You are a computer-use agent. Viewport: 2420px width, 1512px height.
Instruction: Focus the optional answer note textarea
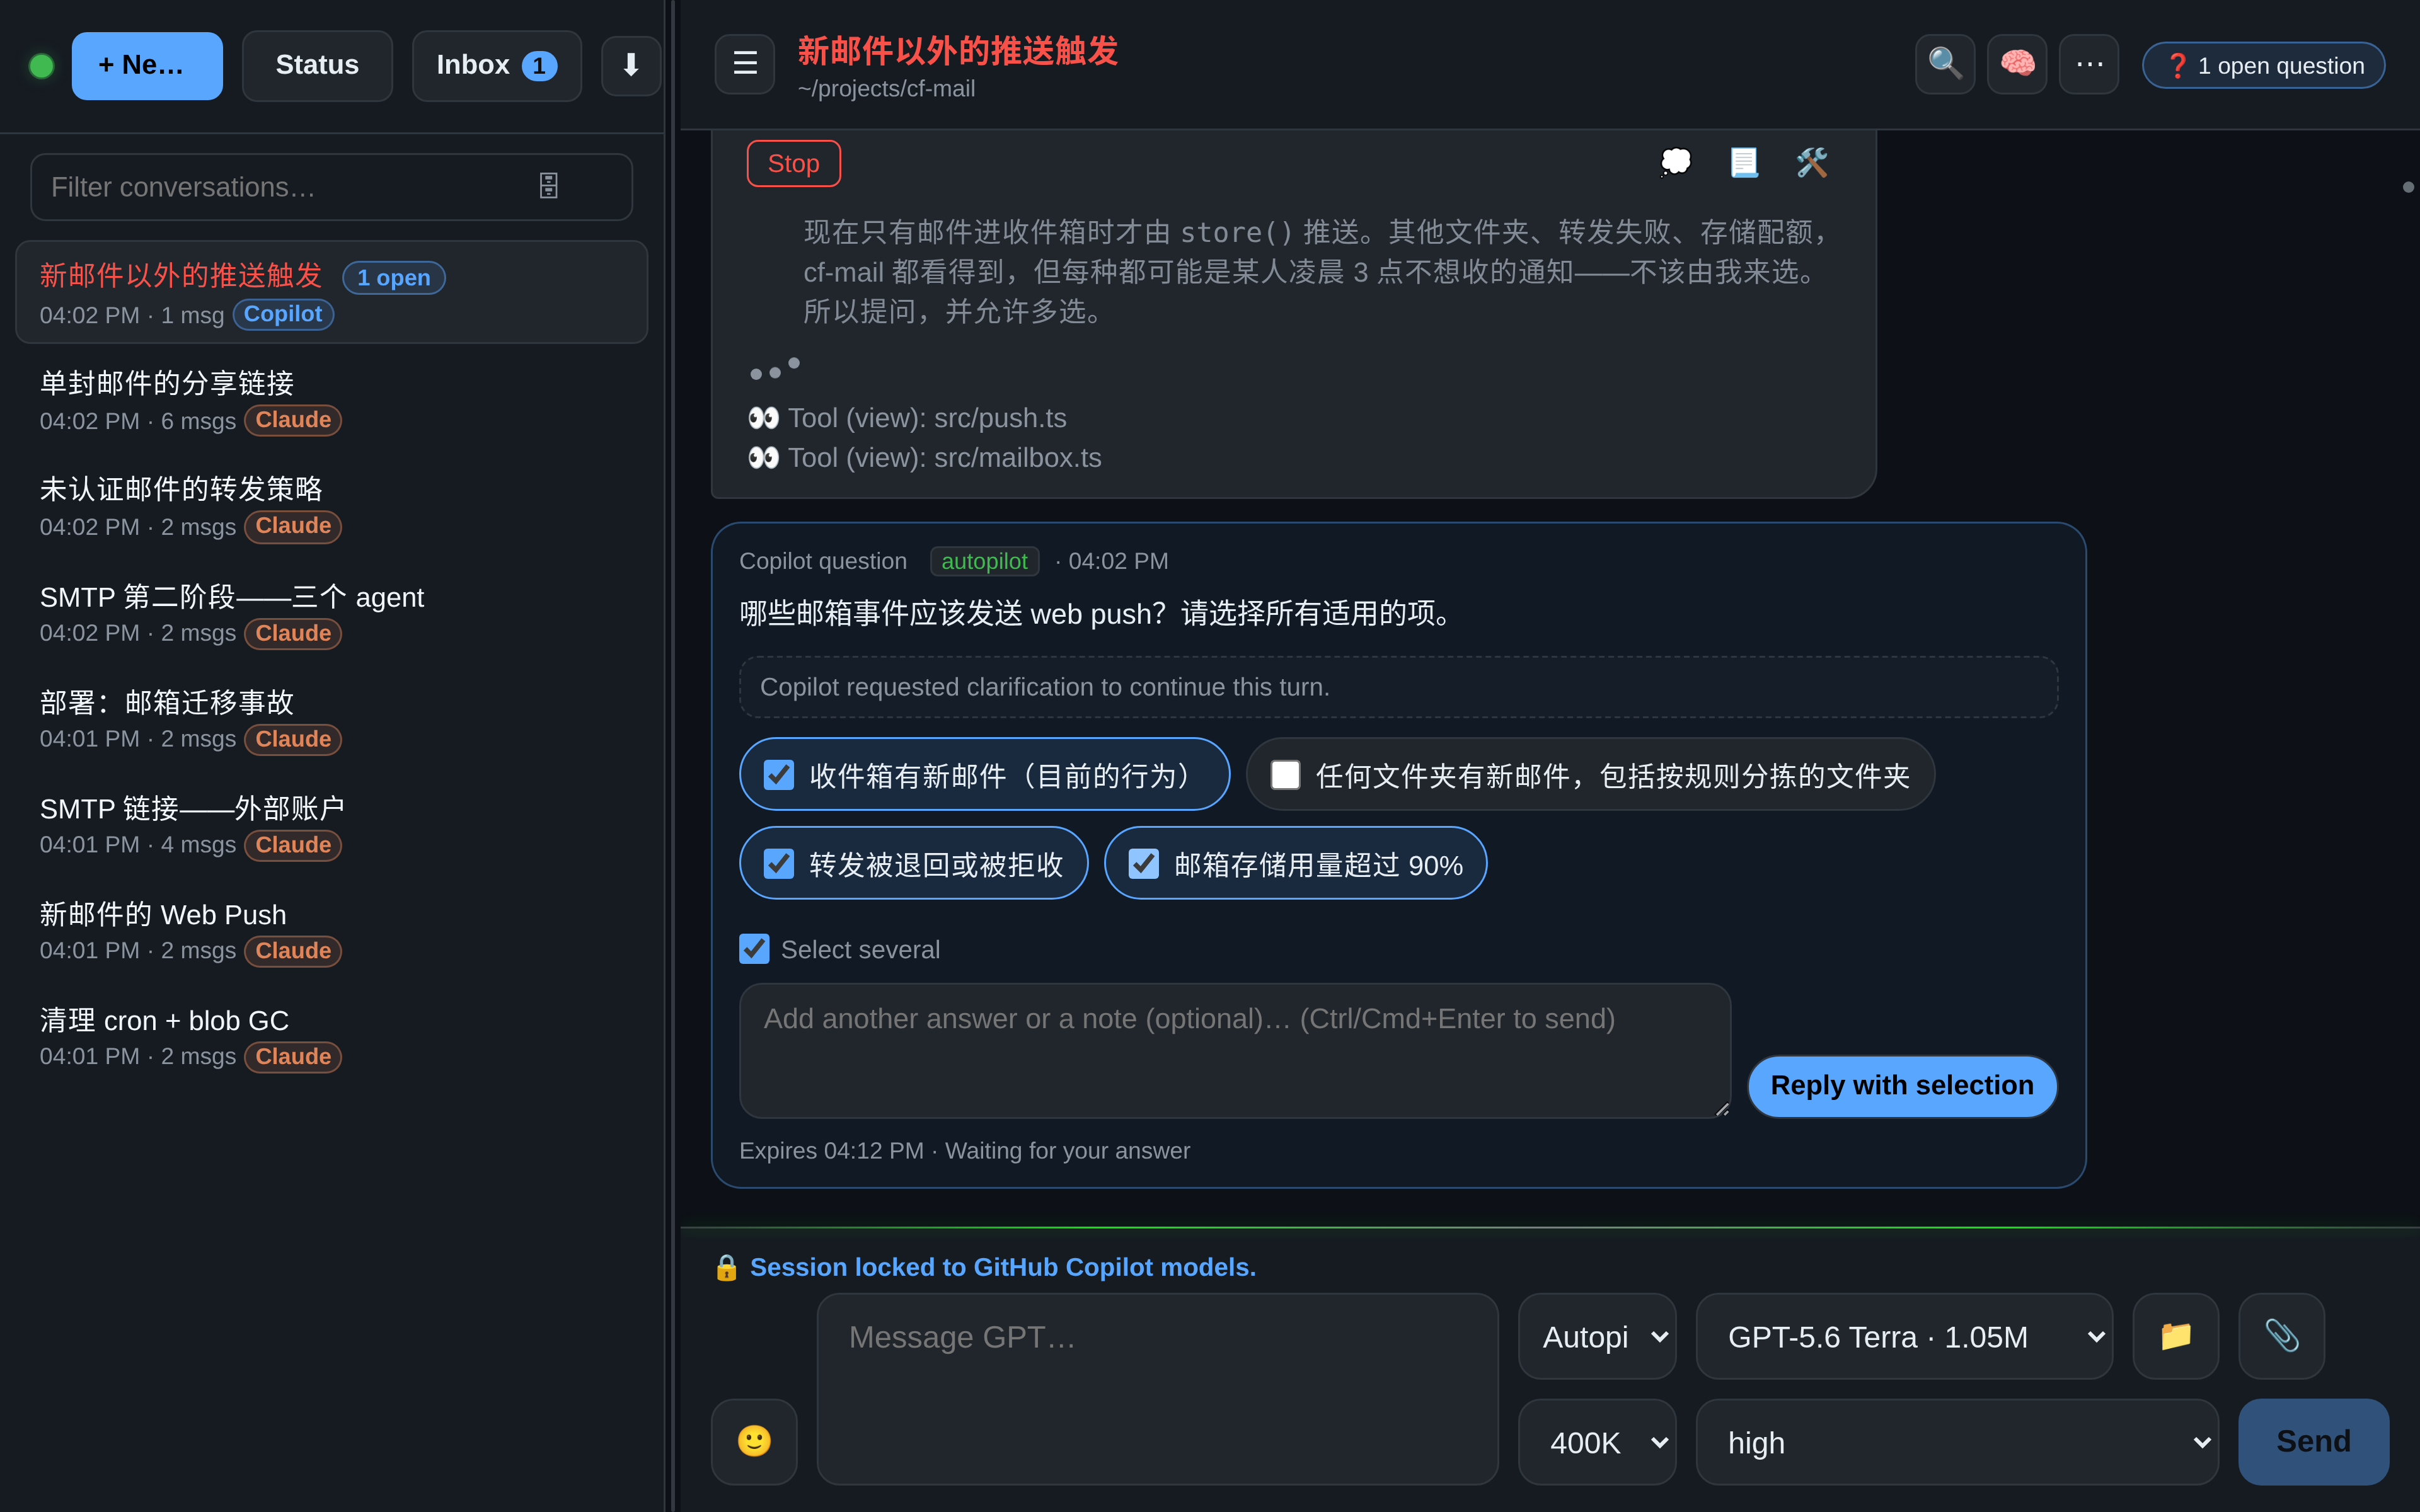coord(1234,1050)
